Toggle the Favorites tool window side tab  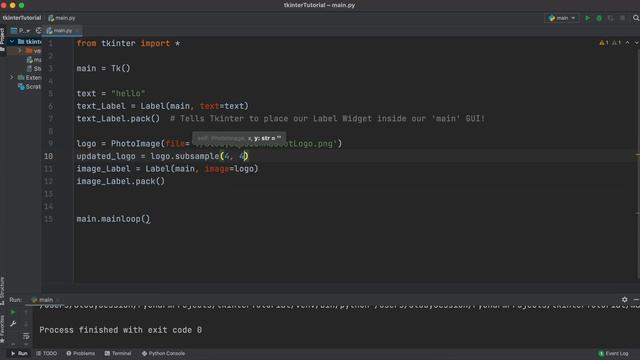pos(2,329)
